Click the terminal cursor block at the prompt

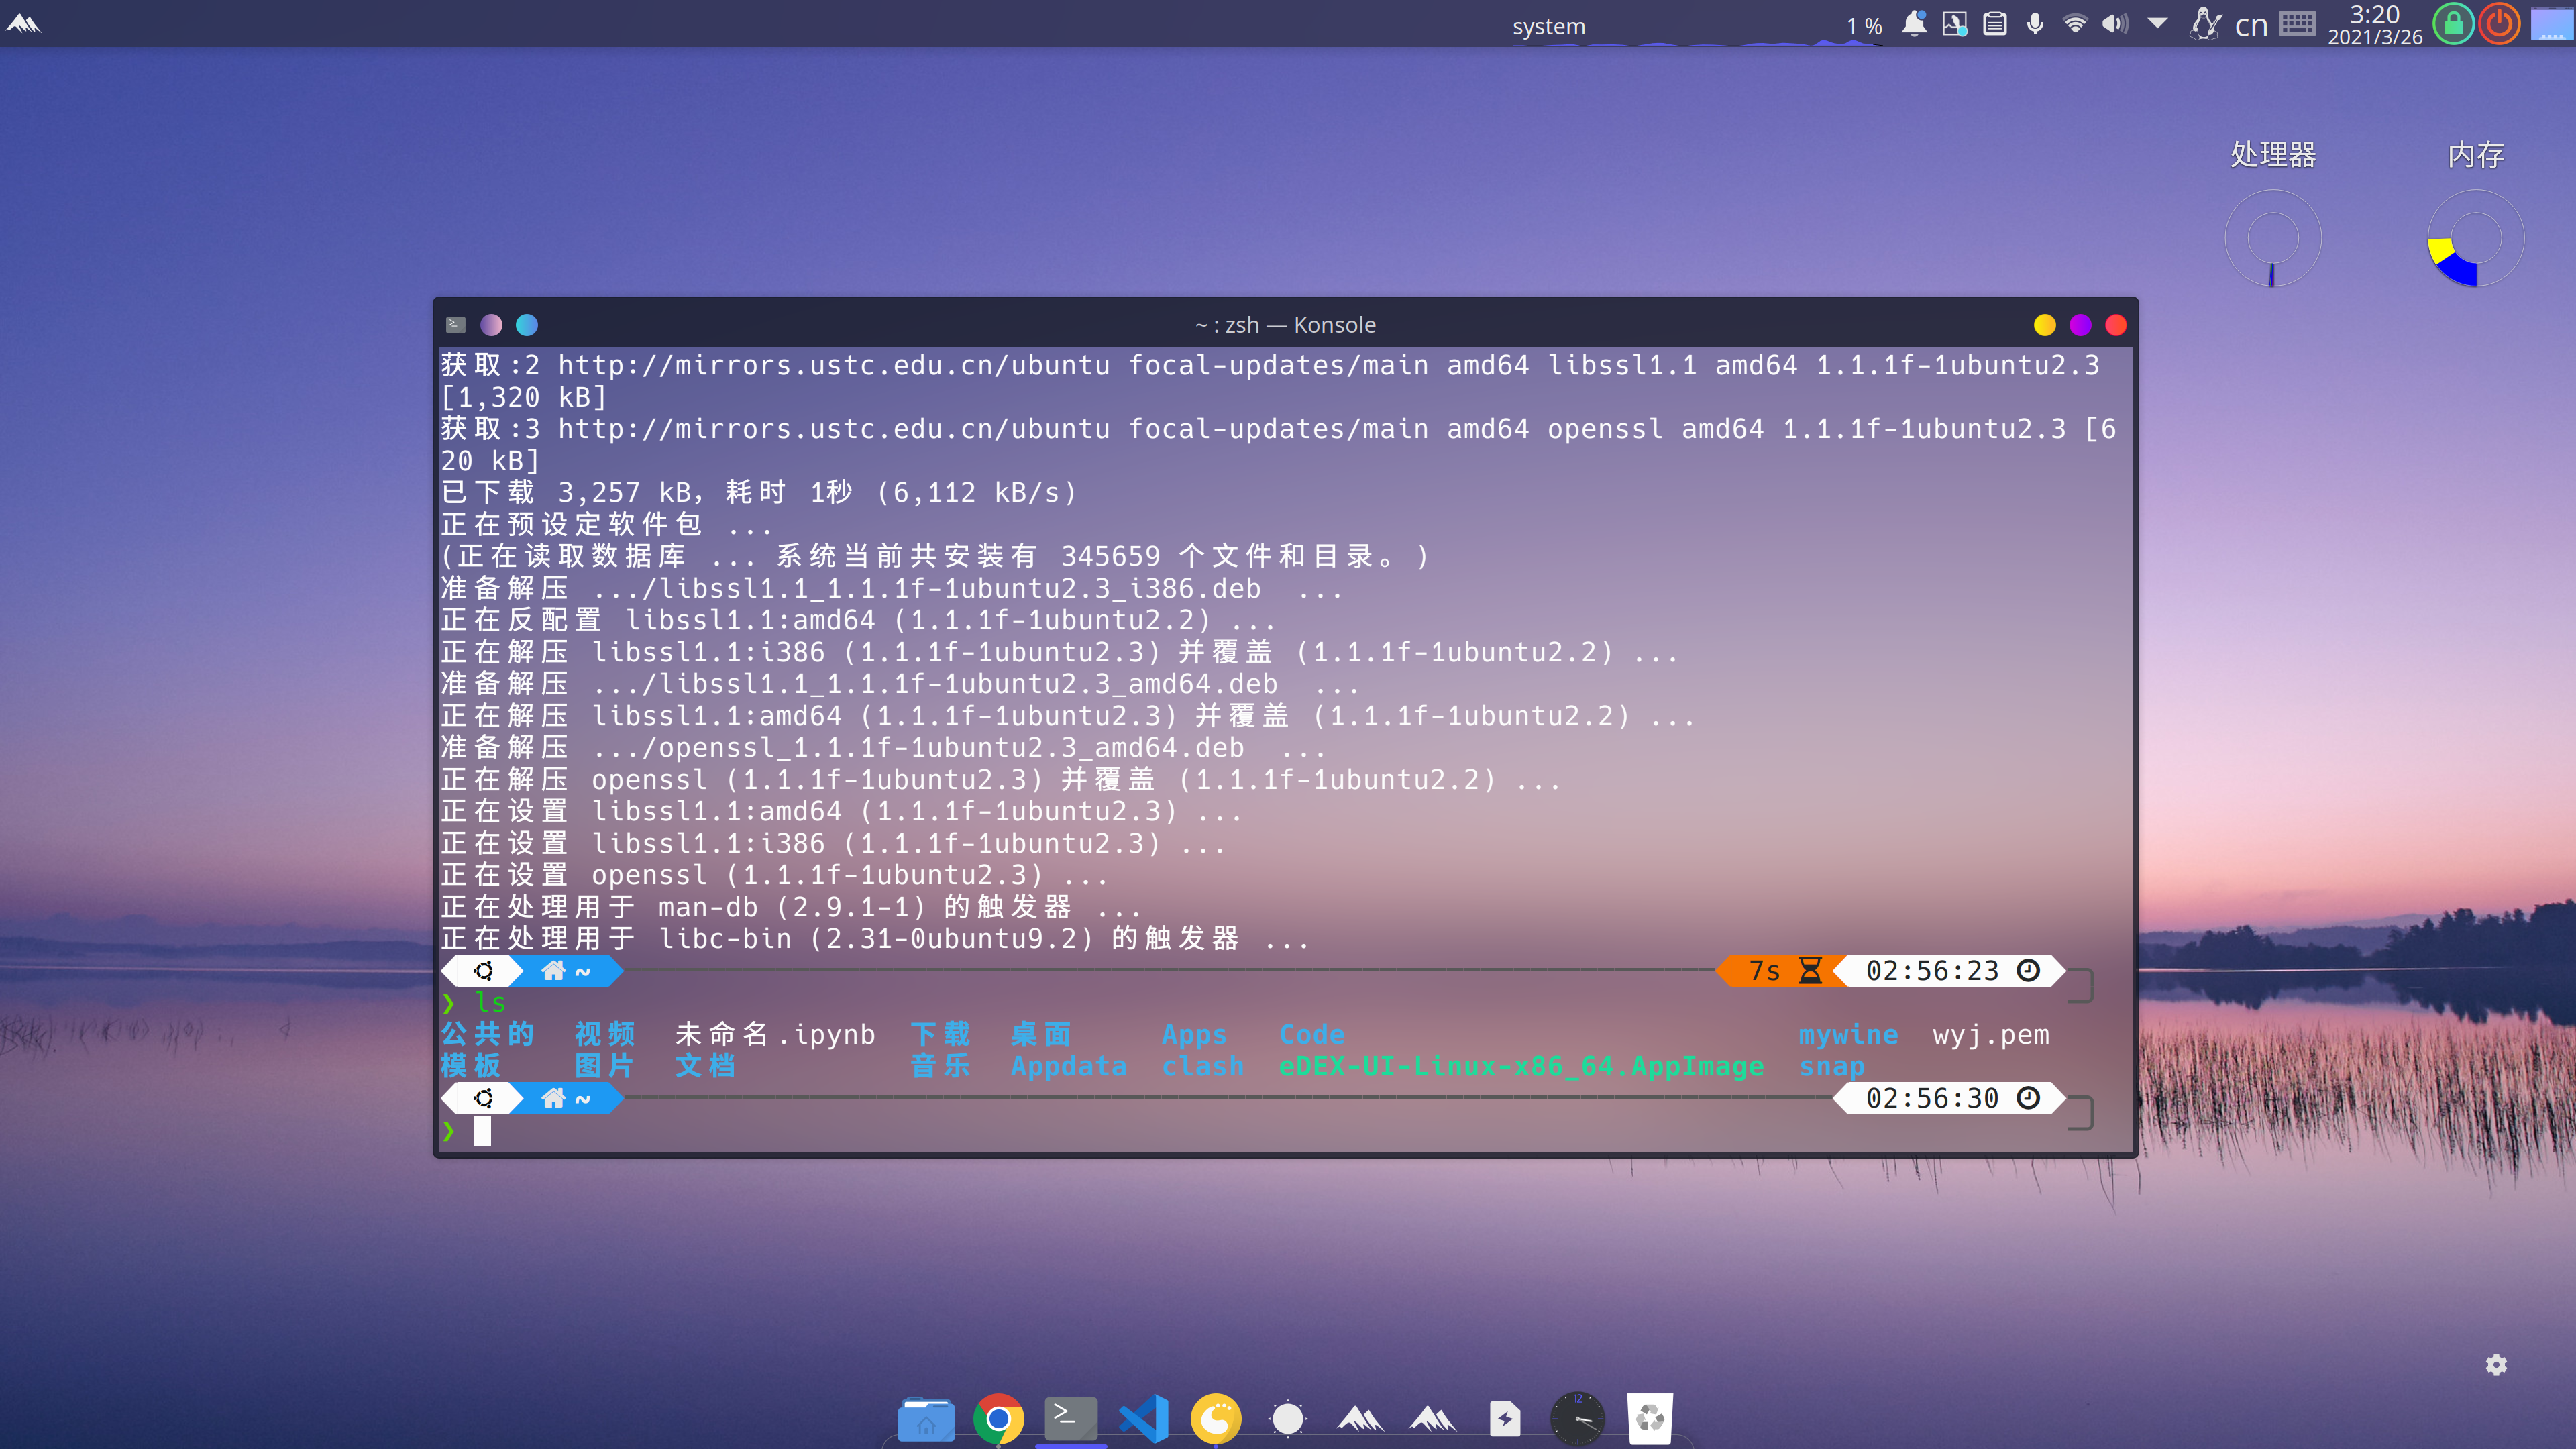coord(483,1131)
